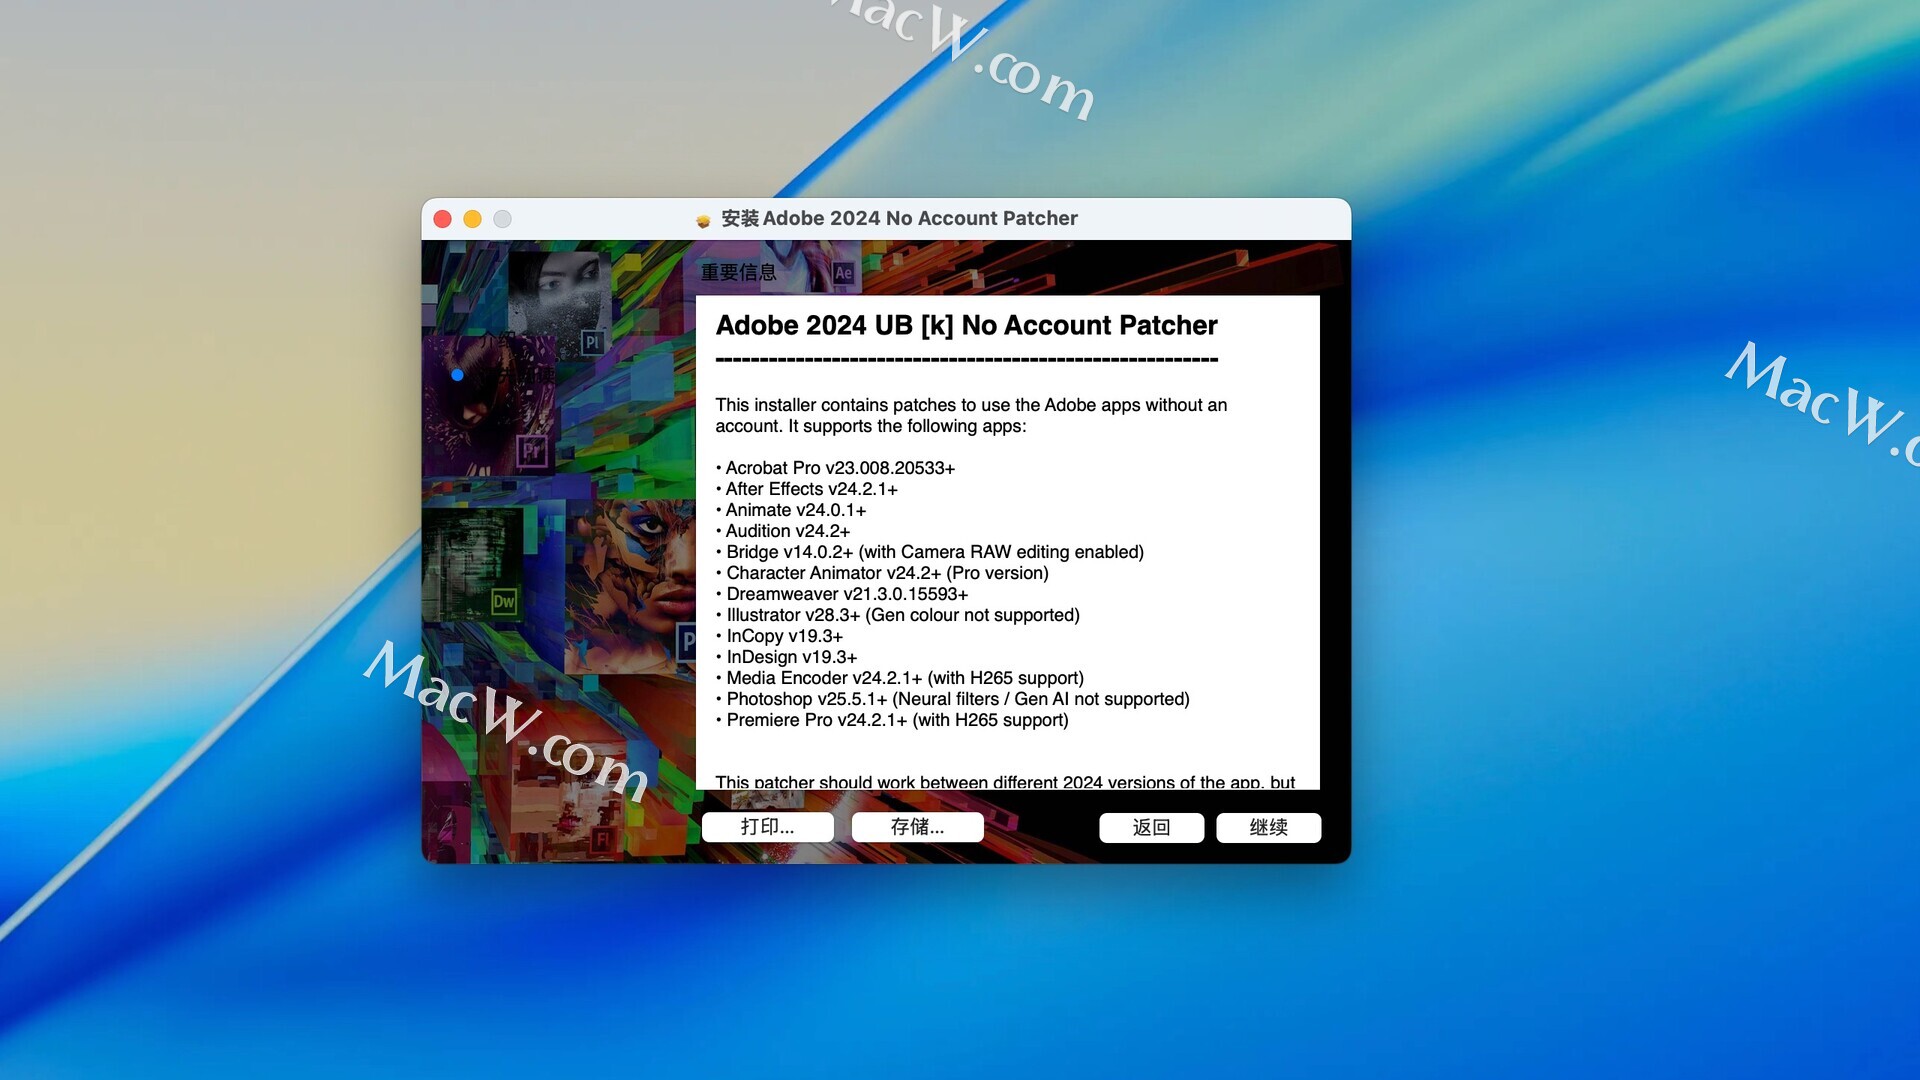The height and width of the screenshot is (1080, 1920).
Task: Click the 返回 (Go Back) button
Action: click(1151, 827)
